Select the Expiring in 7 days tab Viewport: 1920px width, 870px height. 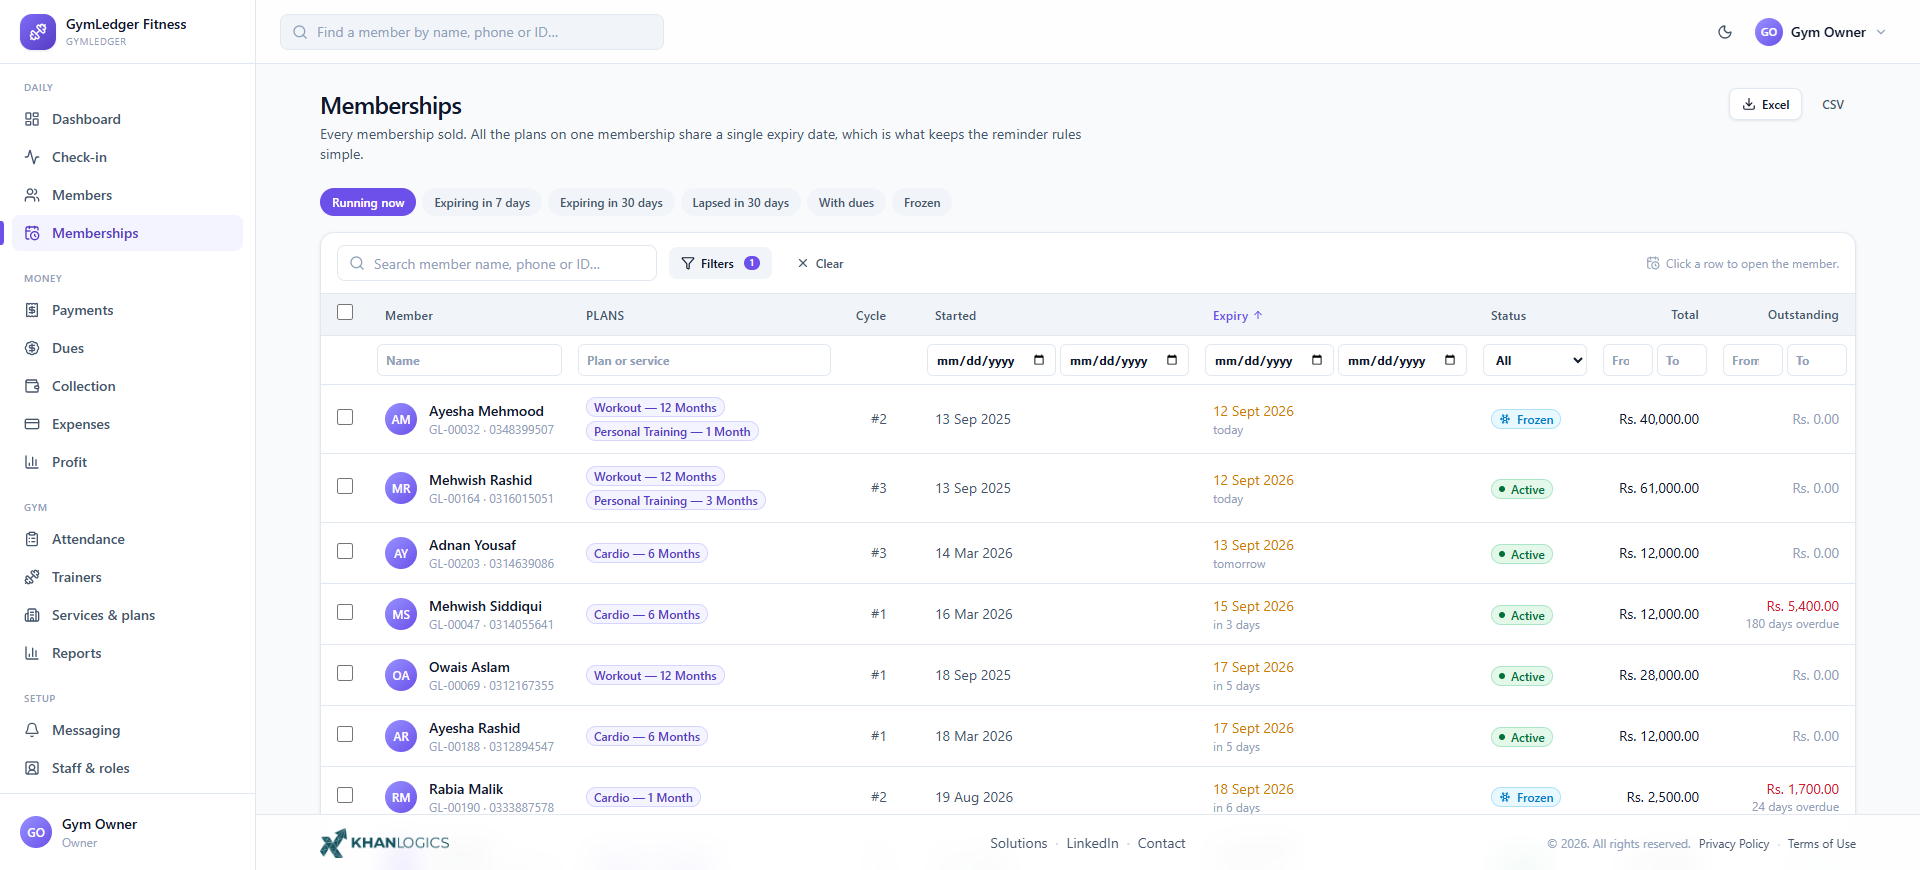(482, 202)
